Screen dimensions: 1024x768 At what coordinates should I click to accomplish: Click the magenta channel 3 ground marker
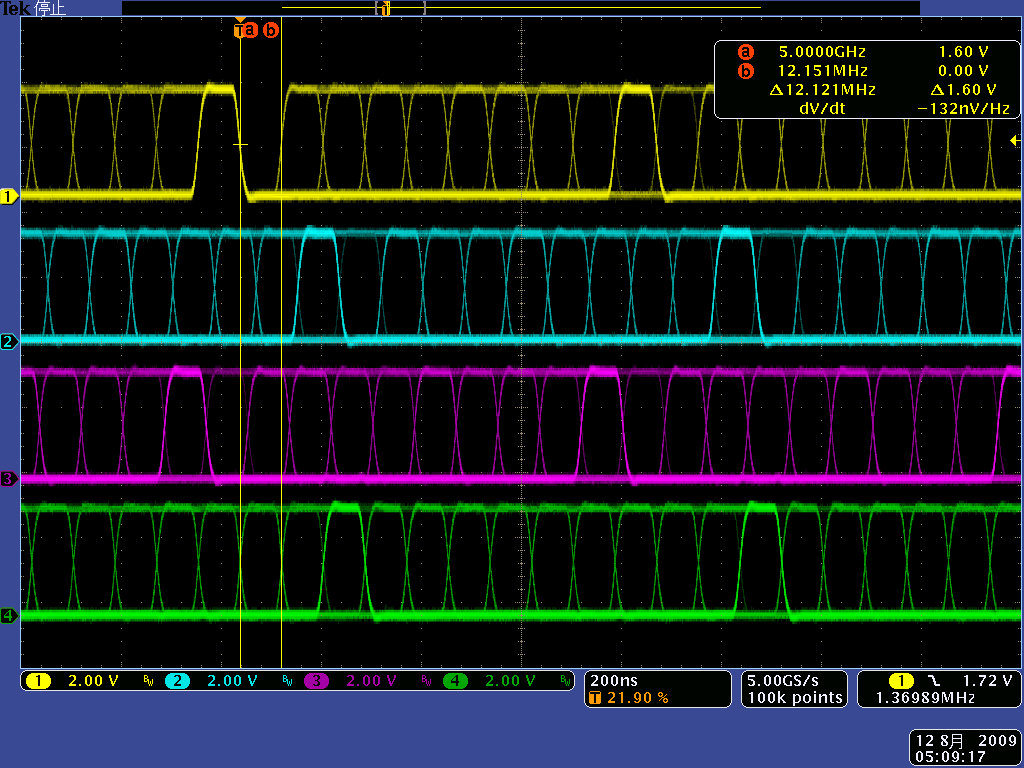tap(9, 479)
